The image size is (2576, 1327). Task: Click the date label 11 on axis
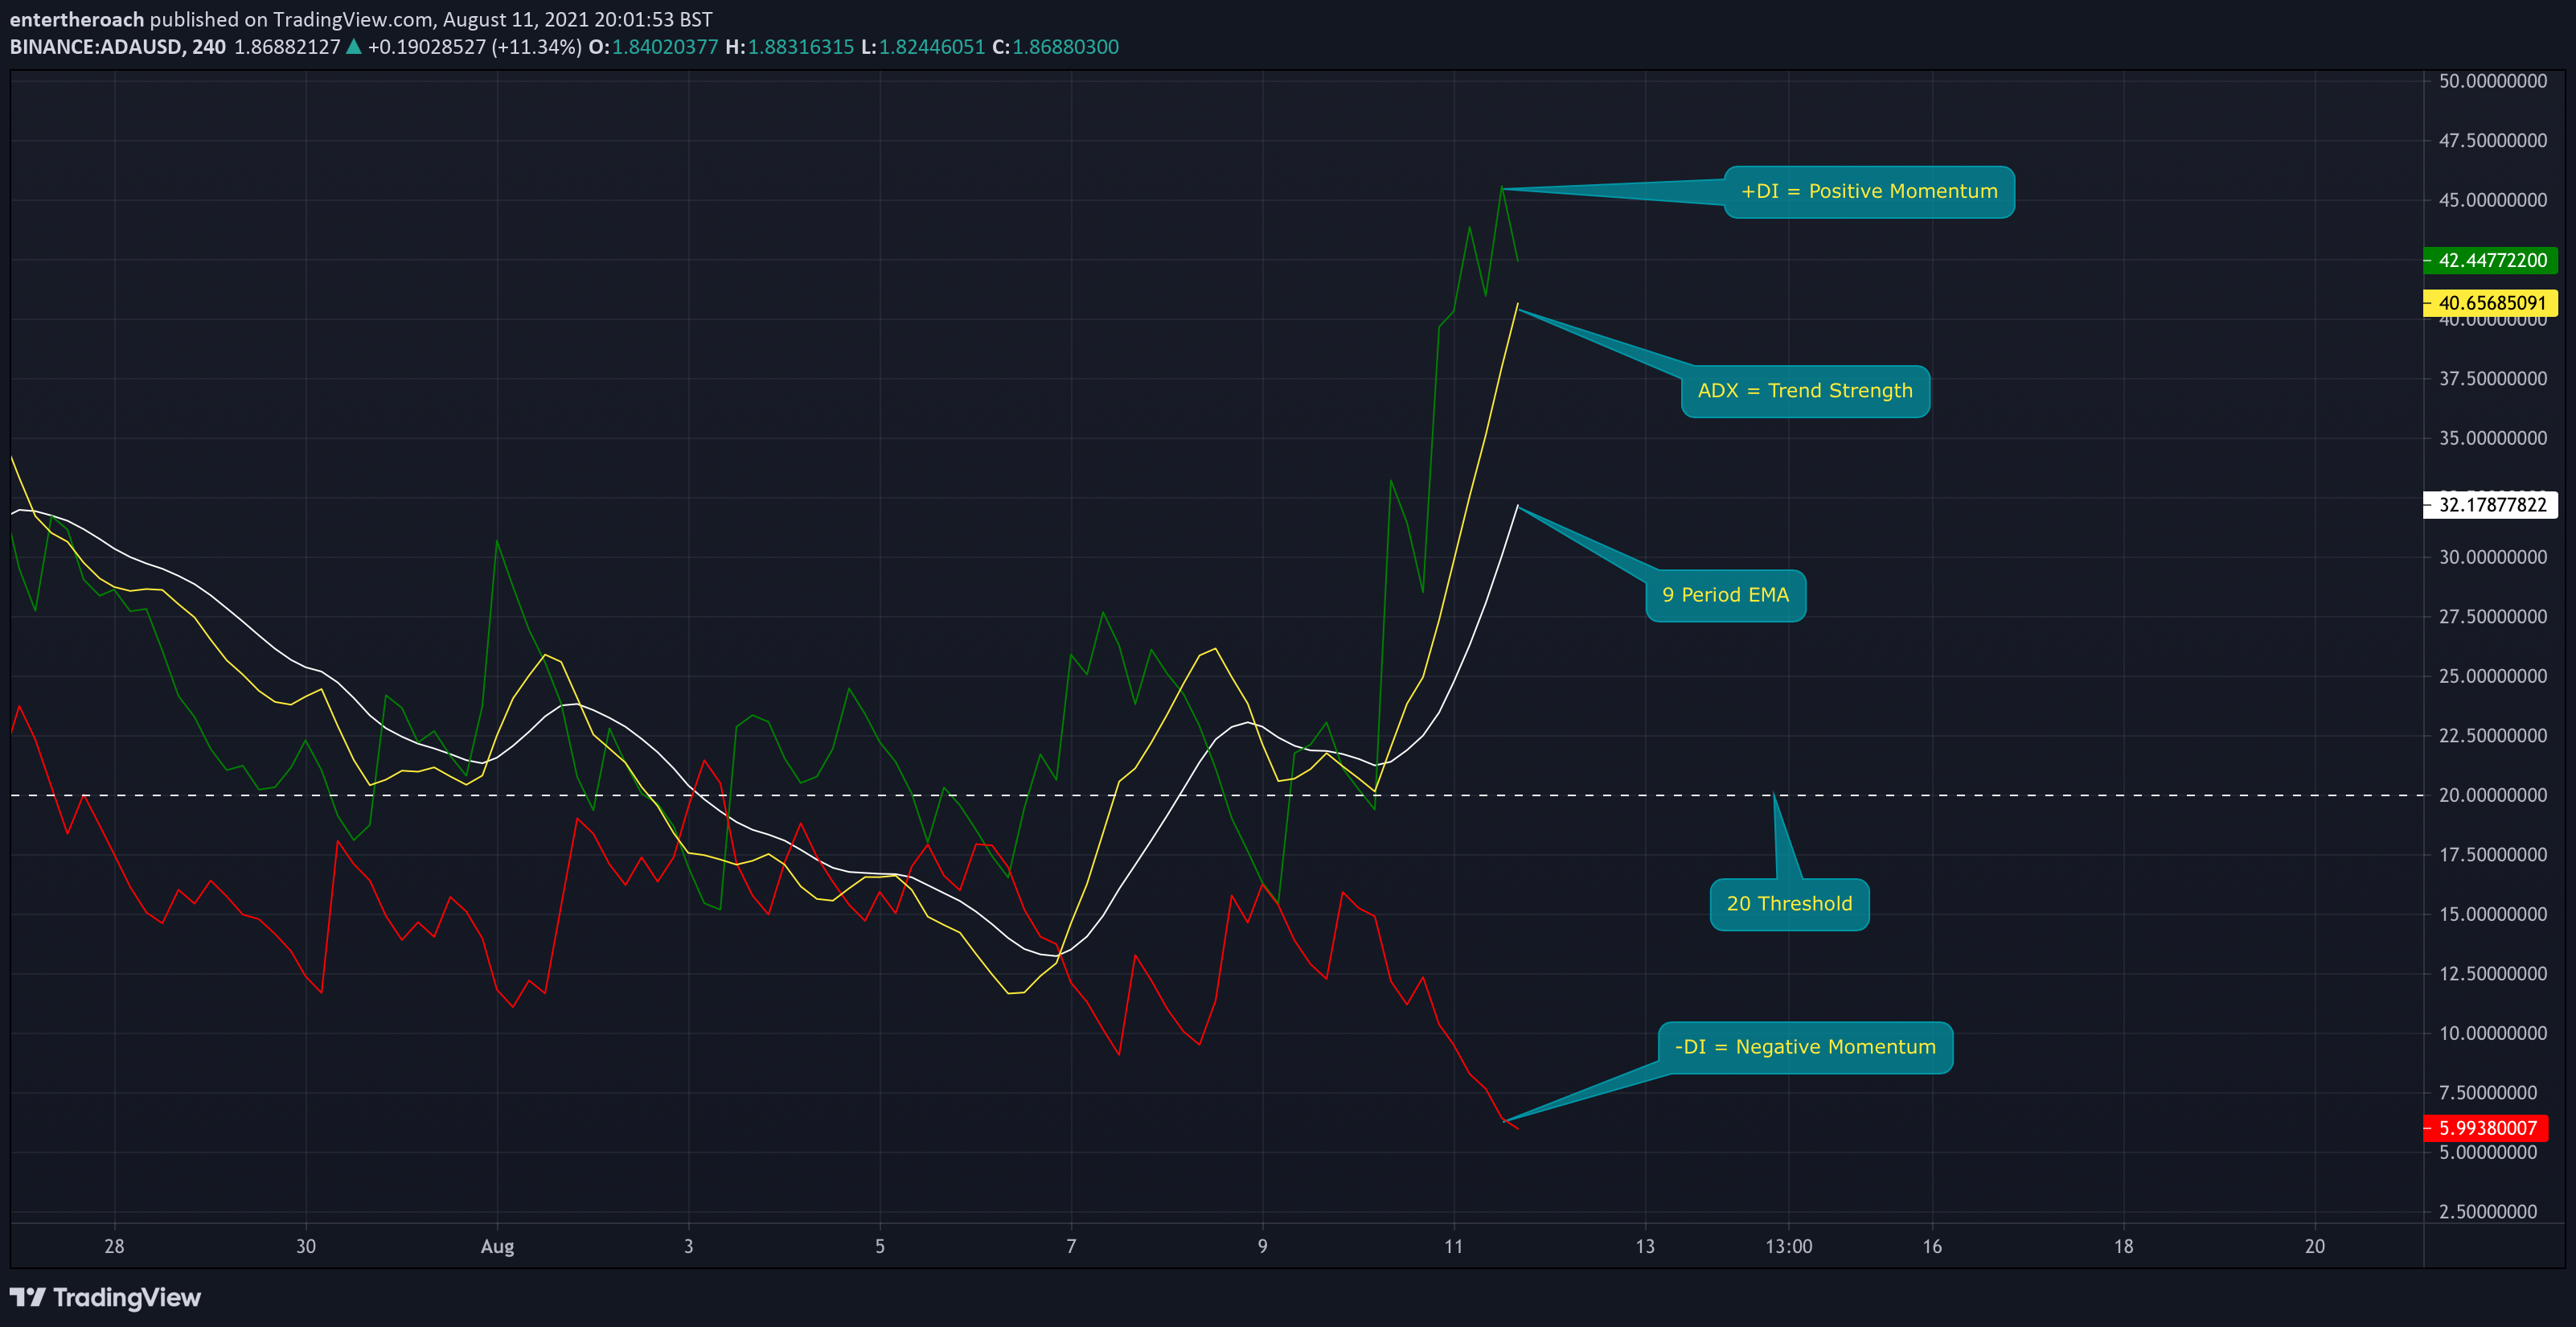point(1453,1247)
